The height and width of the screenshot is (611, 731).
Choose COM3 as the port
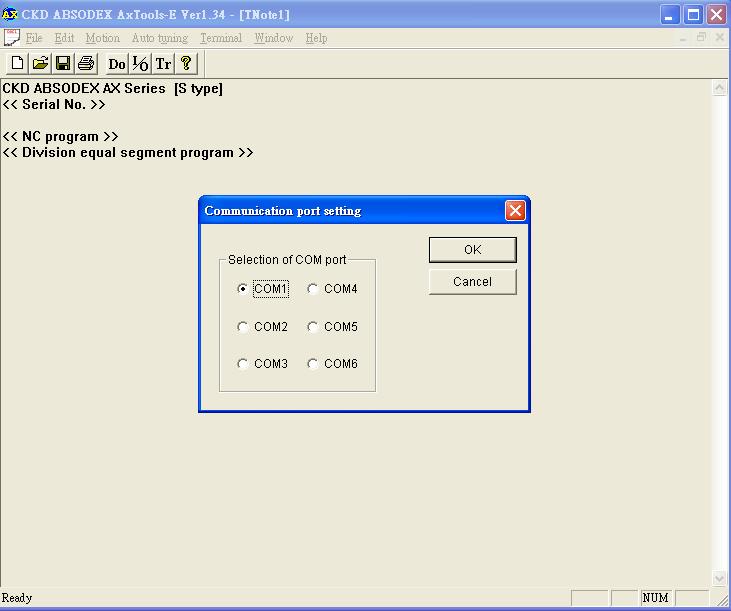(243, 364)
